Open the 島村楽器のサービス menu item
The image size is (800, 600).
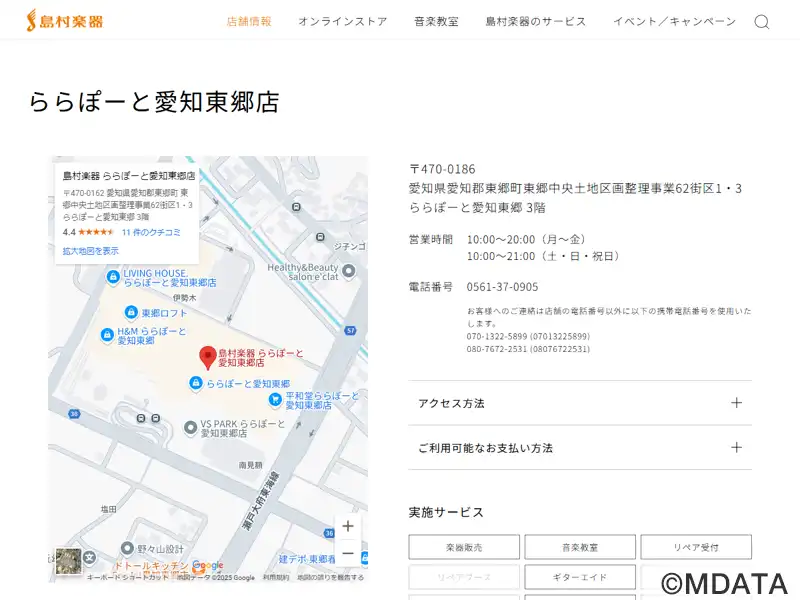point(536,21)
